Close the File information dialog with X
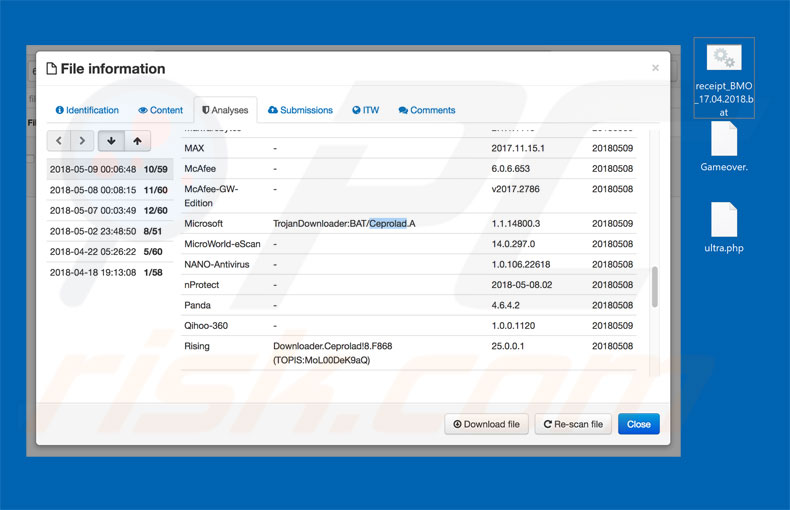 click(x=655, y=68)
